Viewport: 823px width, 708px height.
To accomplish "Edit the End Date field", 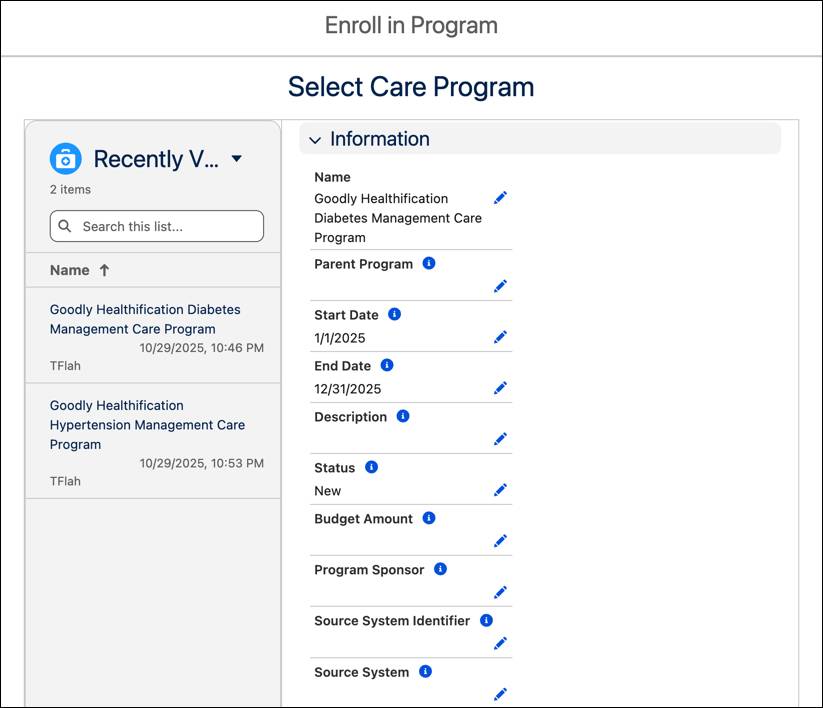I will tap(500, 388).
